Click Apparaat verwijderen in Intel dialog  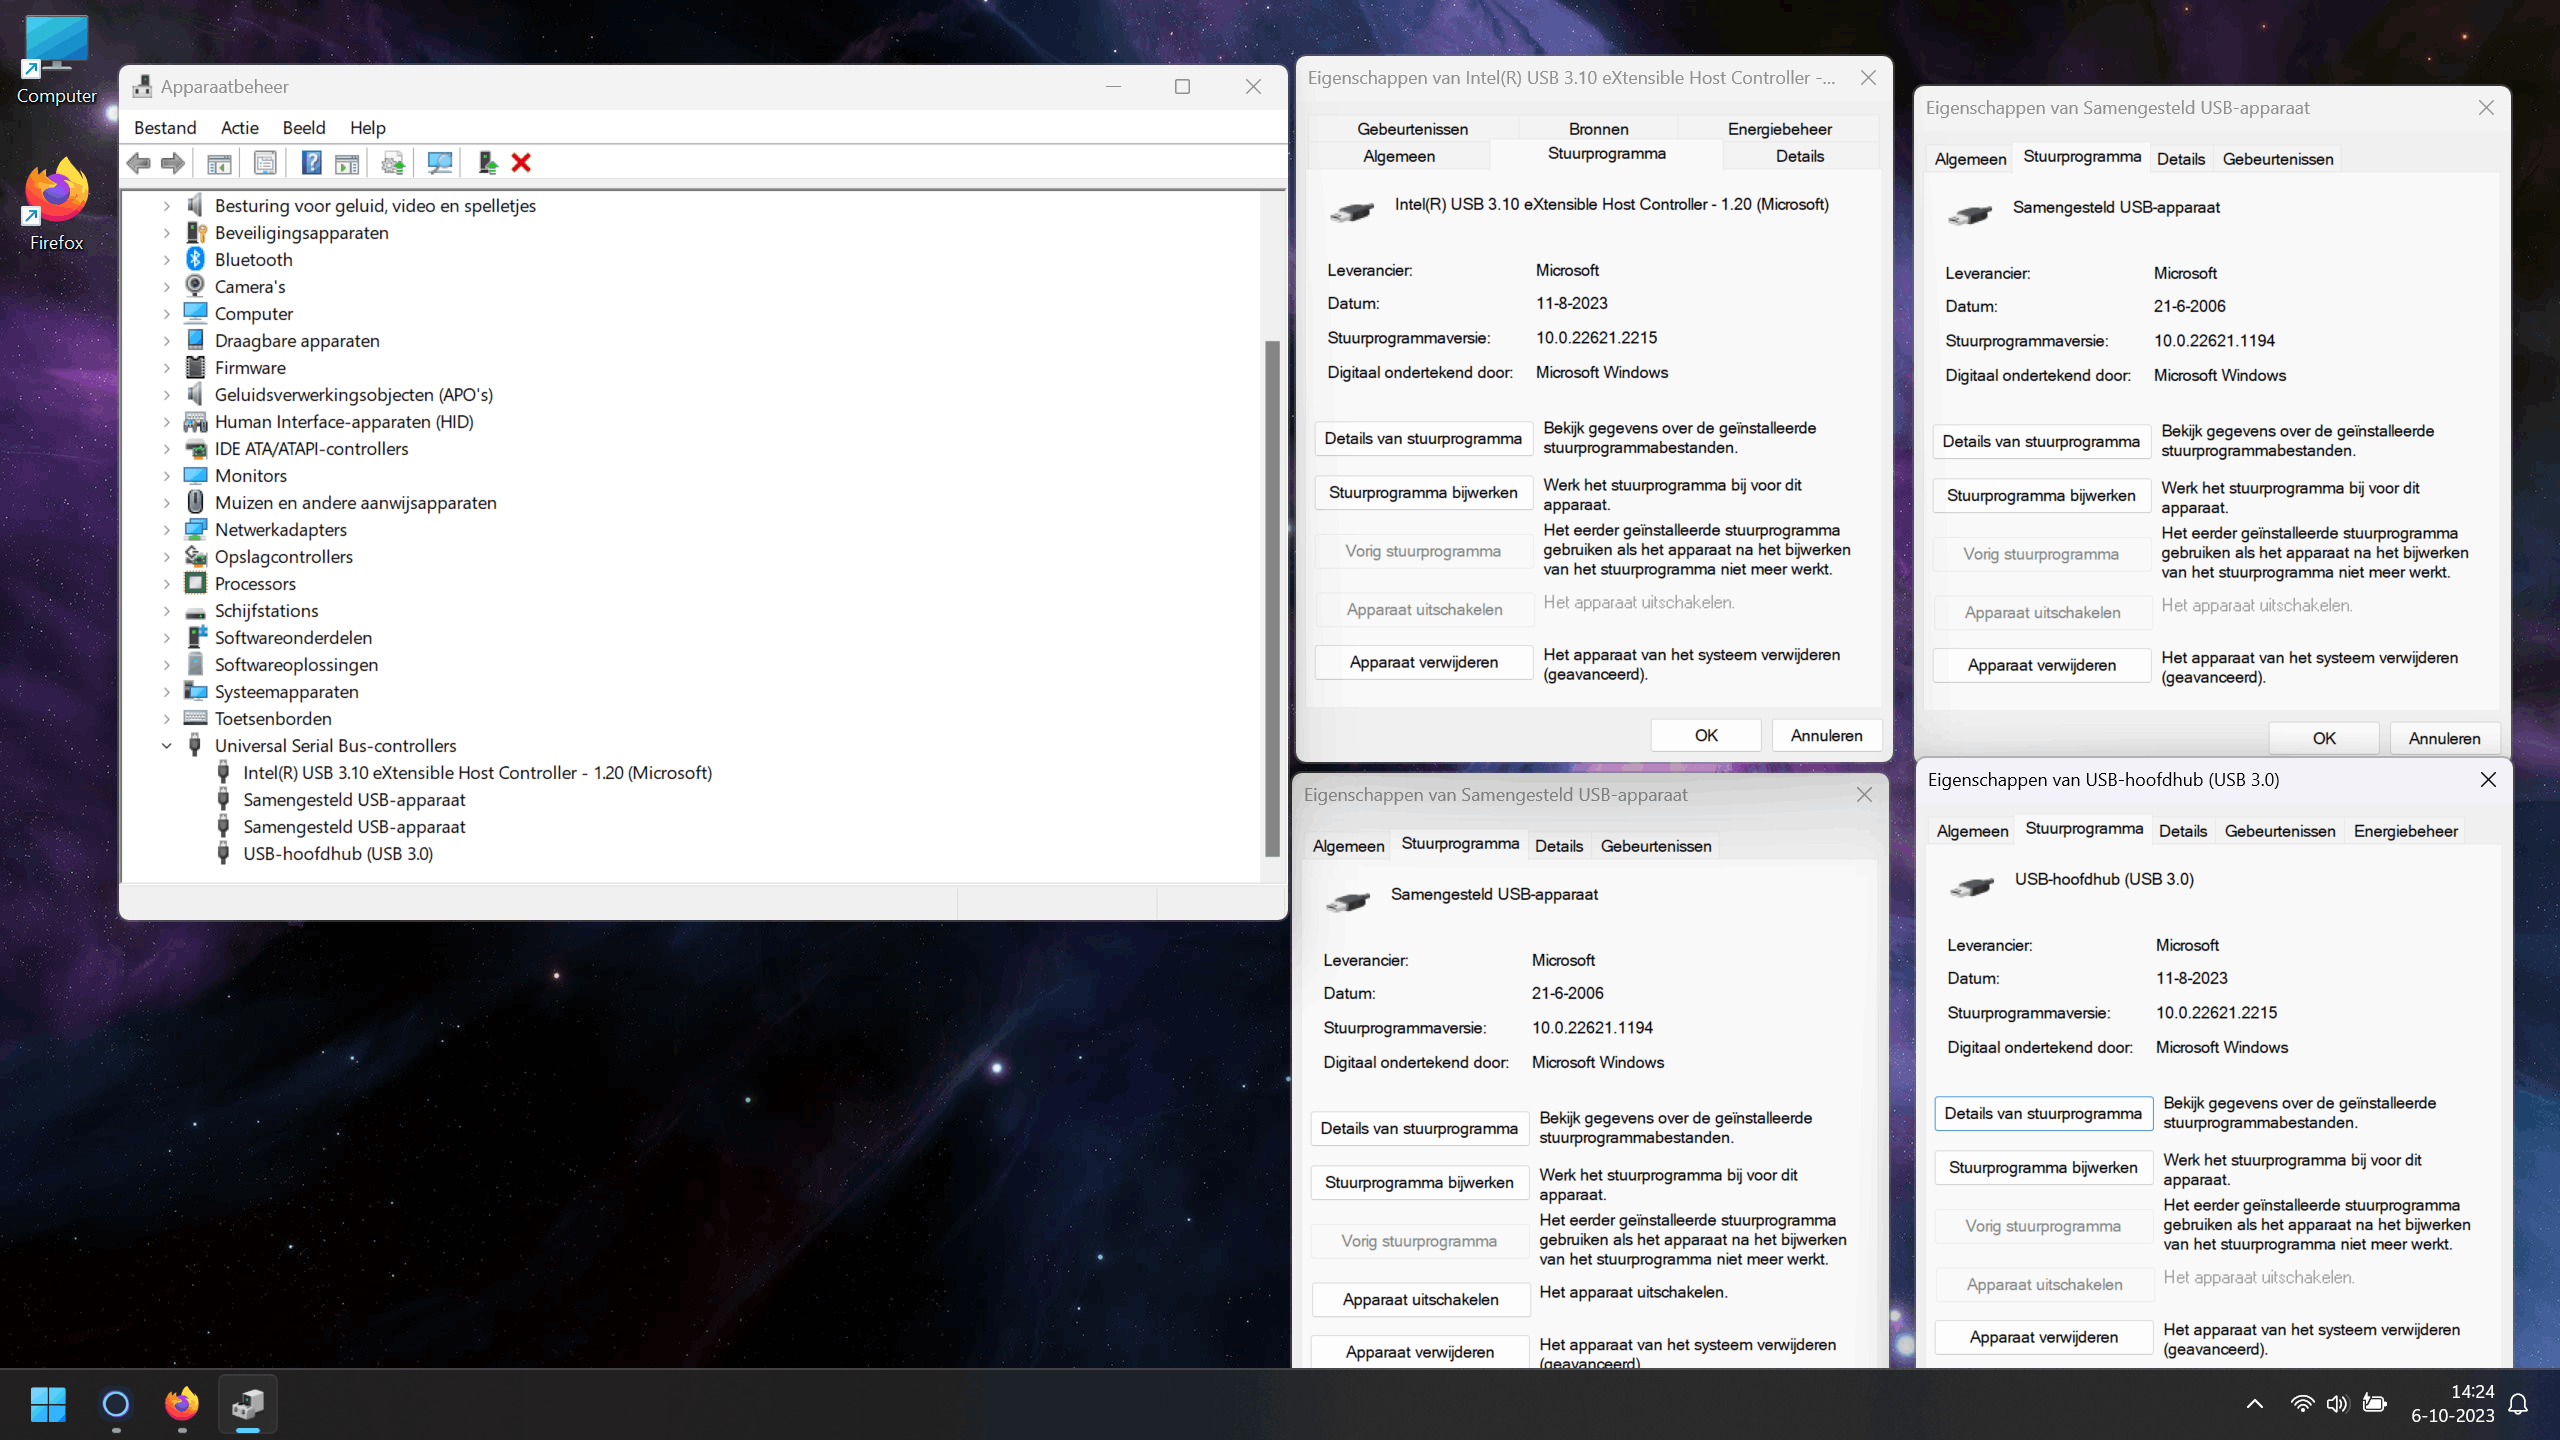coord(1423,662)
